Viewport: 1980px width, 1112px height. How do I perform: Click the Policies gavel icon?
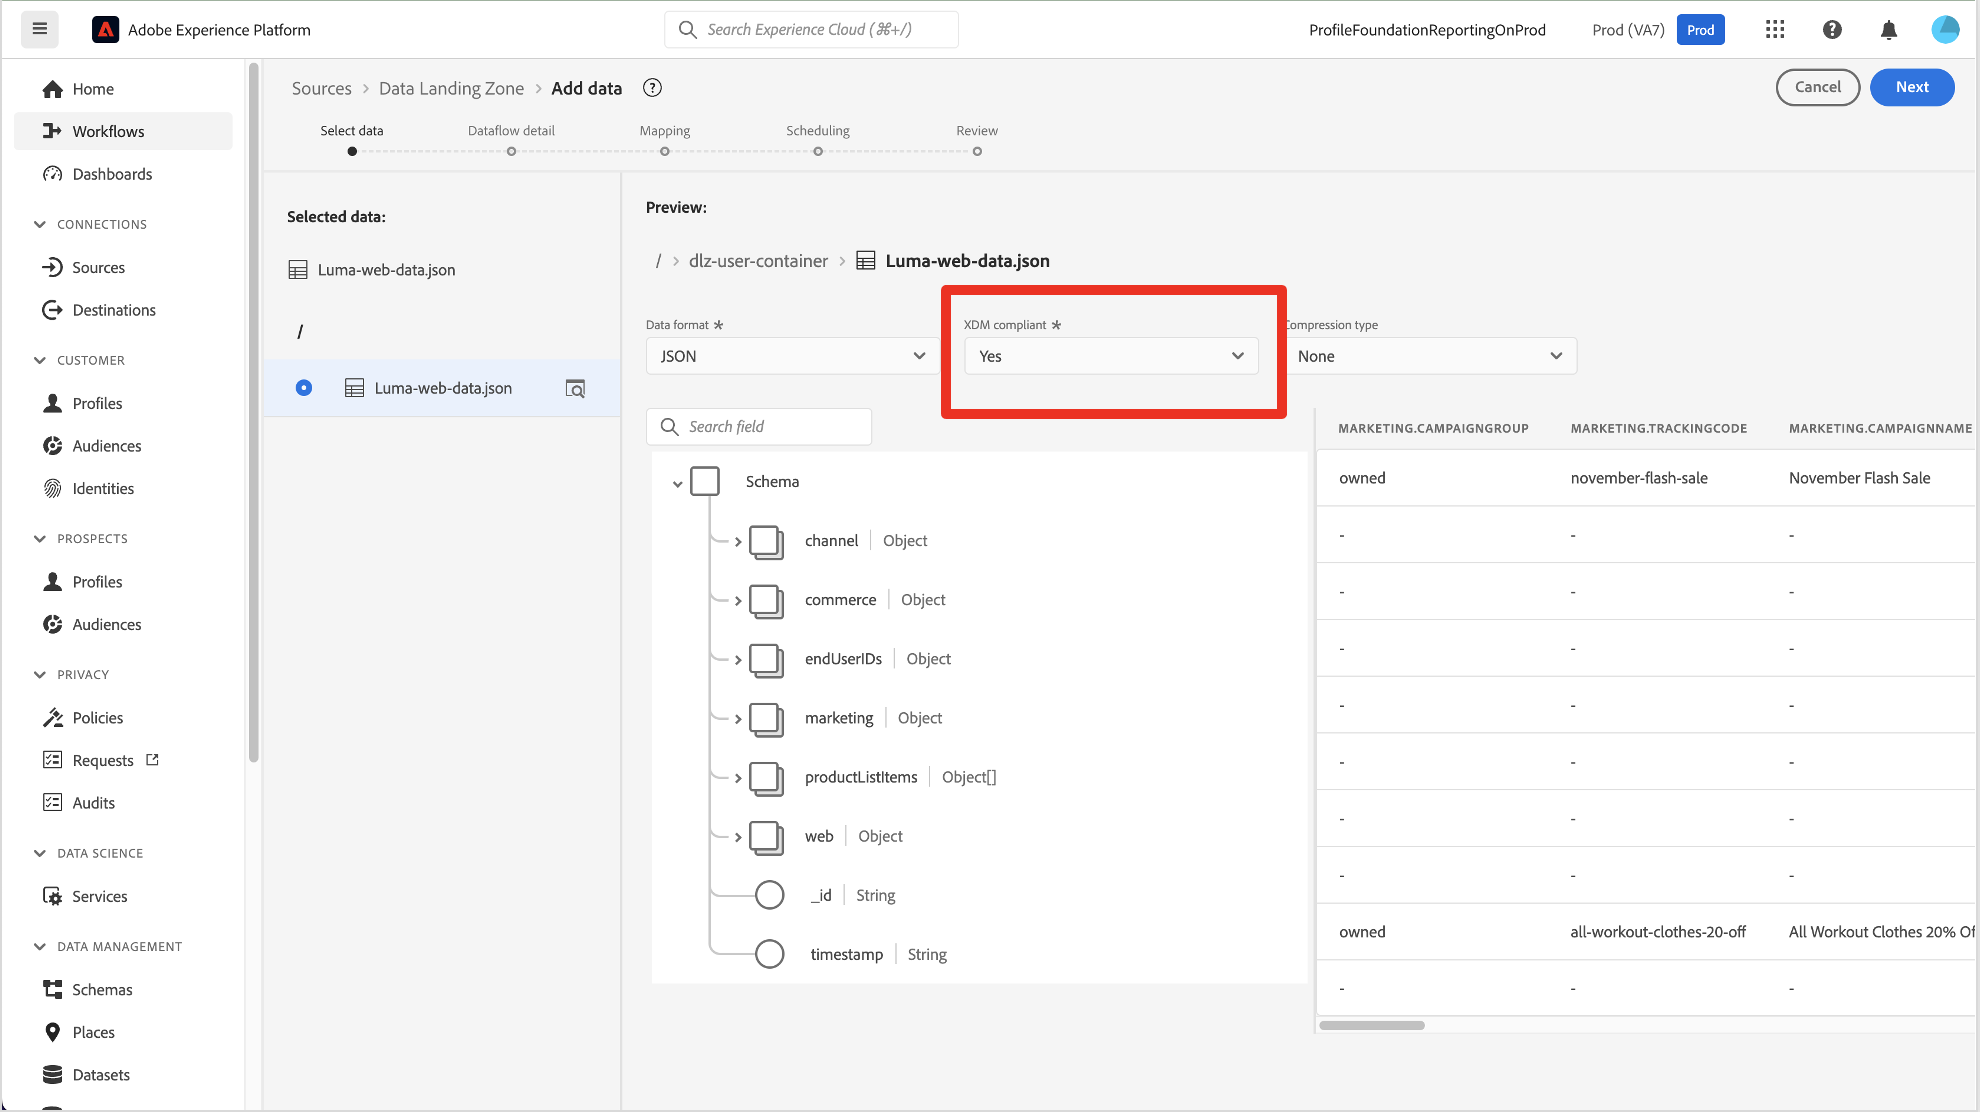53,718
